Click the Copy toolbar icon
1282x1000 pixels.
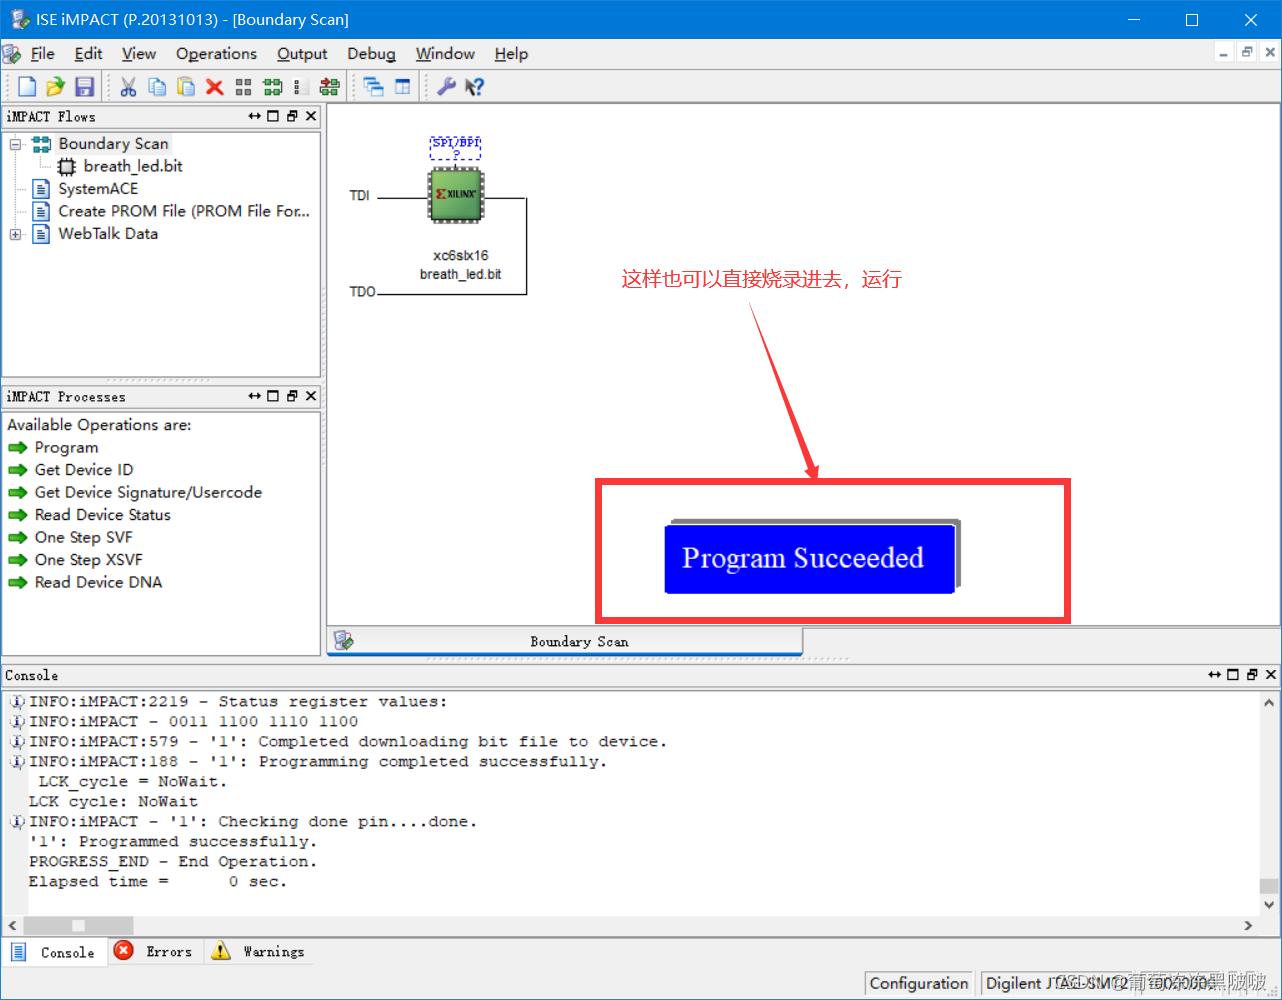(x=157, y=87)
